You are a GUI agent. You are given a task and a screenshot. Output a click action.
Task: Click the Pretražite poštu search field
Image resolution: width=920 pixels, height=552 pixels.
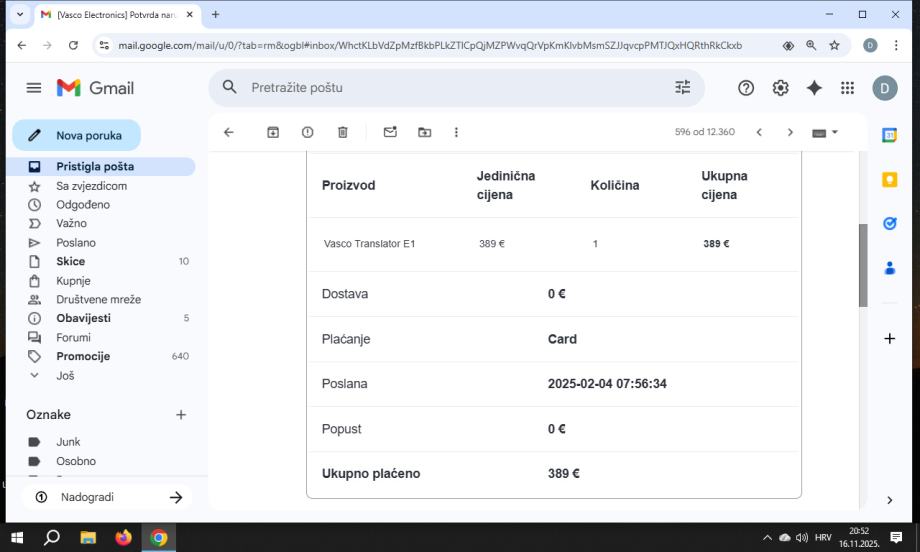pos(456,88)
